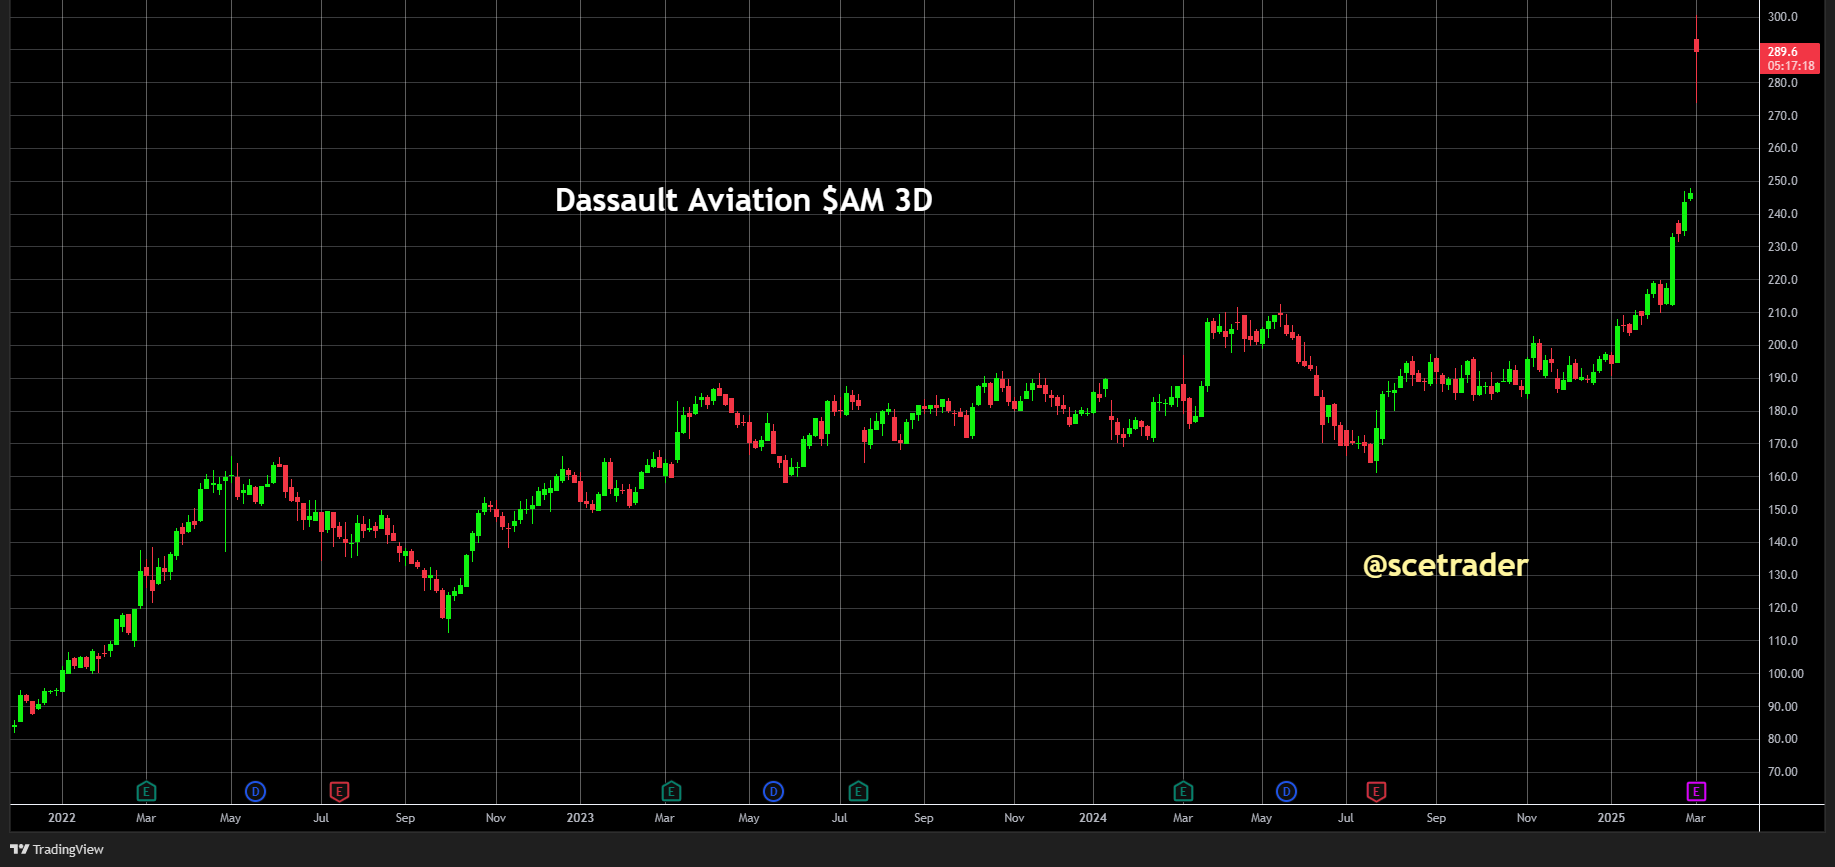
Task: Click the 300.0 price axis label
Action: click(x=1783, y=17)
